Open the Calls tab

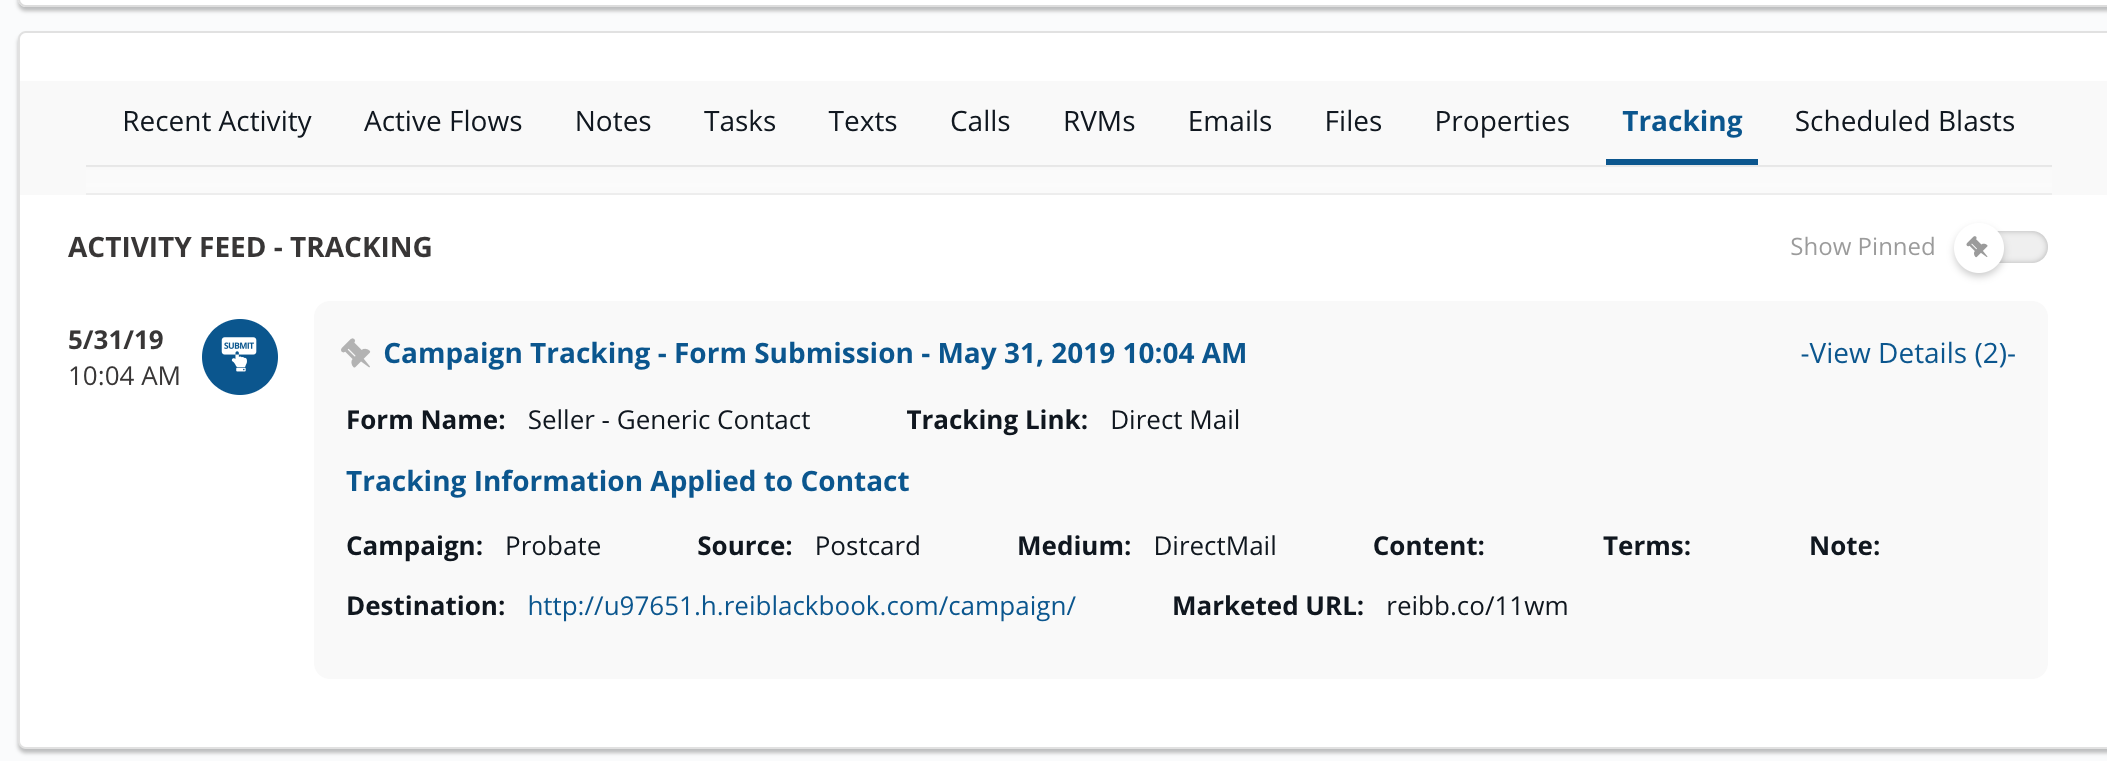click(x=980, y=121)
